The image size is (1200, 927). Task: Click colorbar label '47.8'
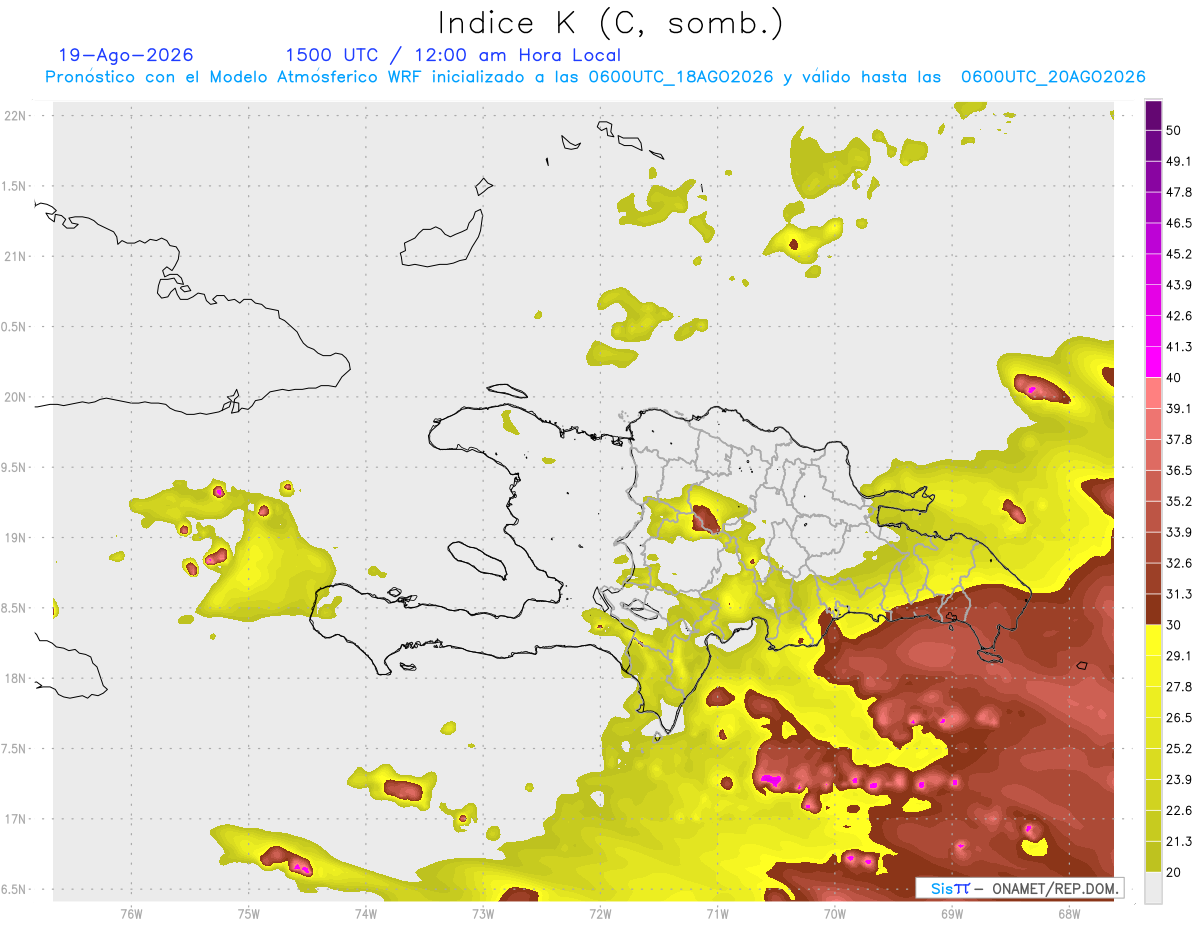pos(1179,192)
